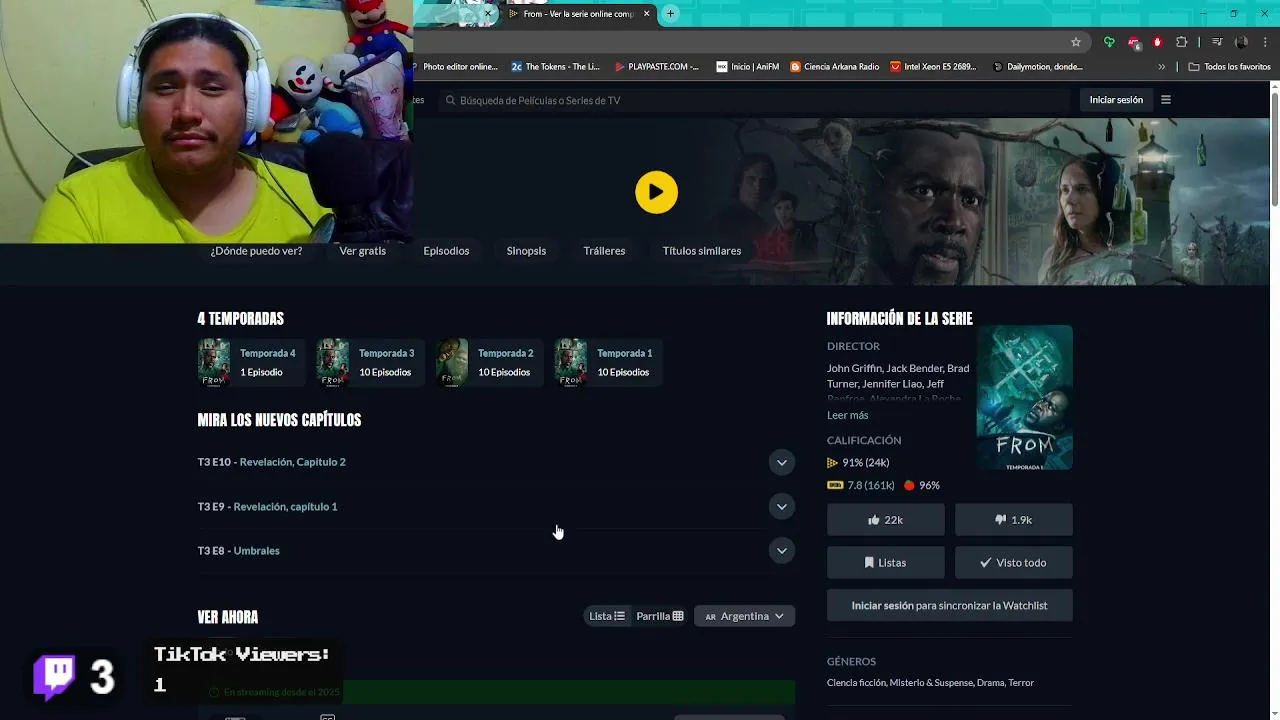Open the Dailymotion bookmark

pos(1037,67)
